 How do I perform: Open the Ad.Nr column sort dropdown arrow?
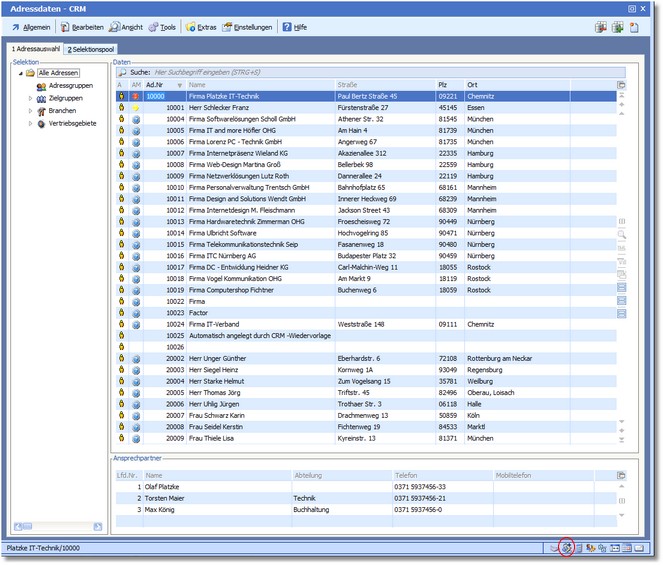(x=180, y=85)
